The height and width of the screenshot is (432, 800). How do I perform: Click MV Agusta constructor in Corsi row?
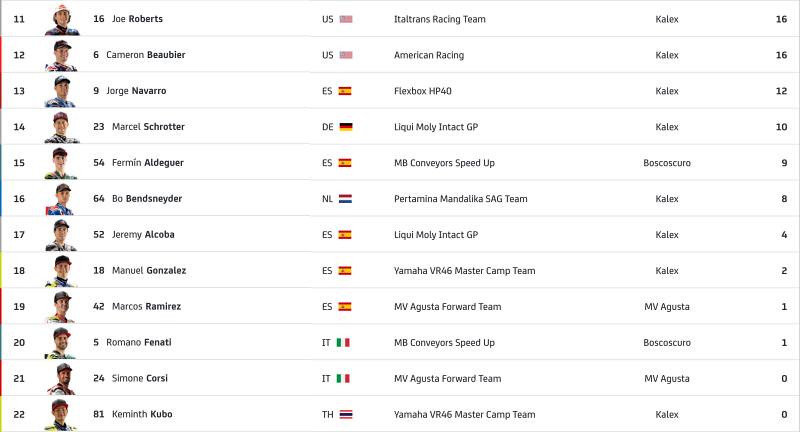pos(667,378)
